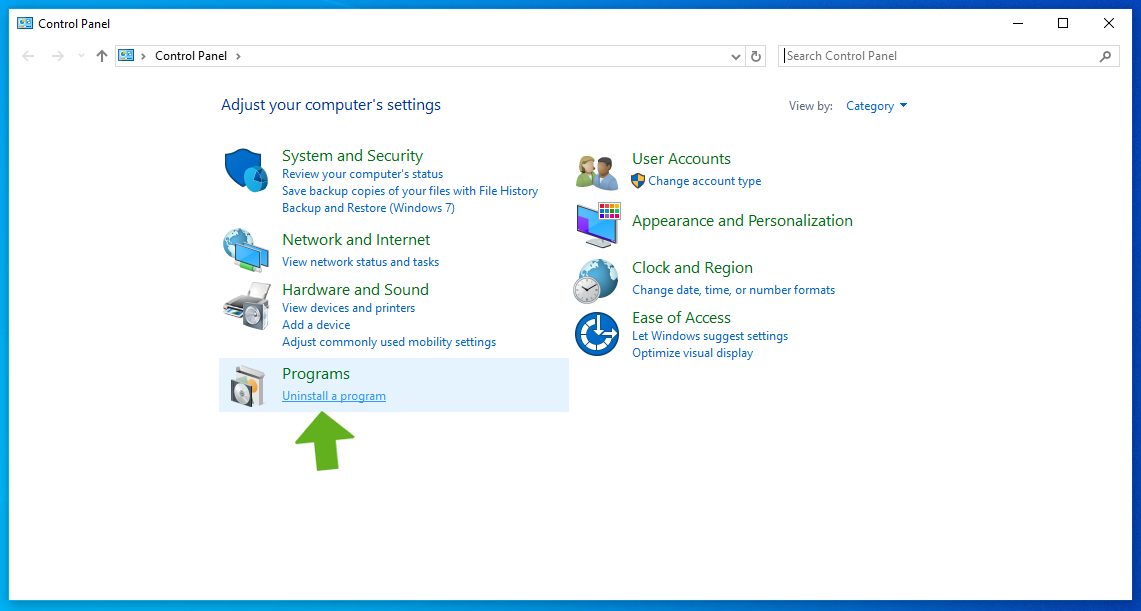Screen dimensions: 1141x611
Task: Click the Up arrow navigation button
Action: [101, 56]
